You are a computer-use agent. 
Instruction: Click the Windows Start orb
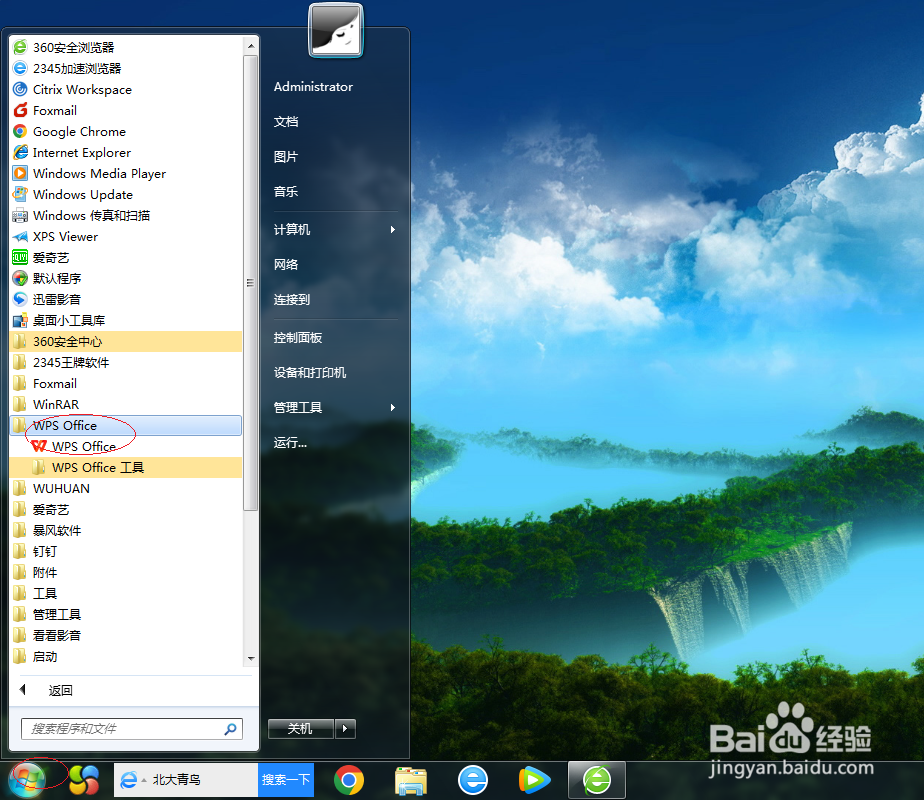click(27, 781)
